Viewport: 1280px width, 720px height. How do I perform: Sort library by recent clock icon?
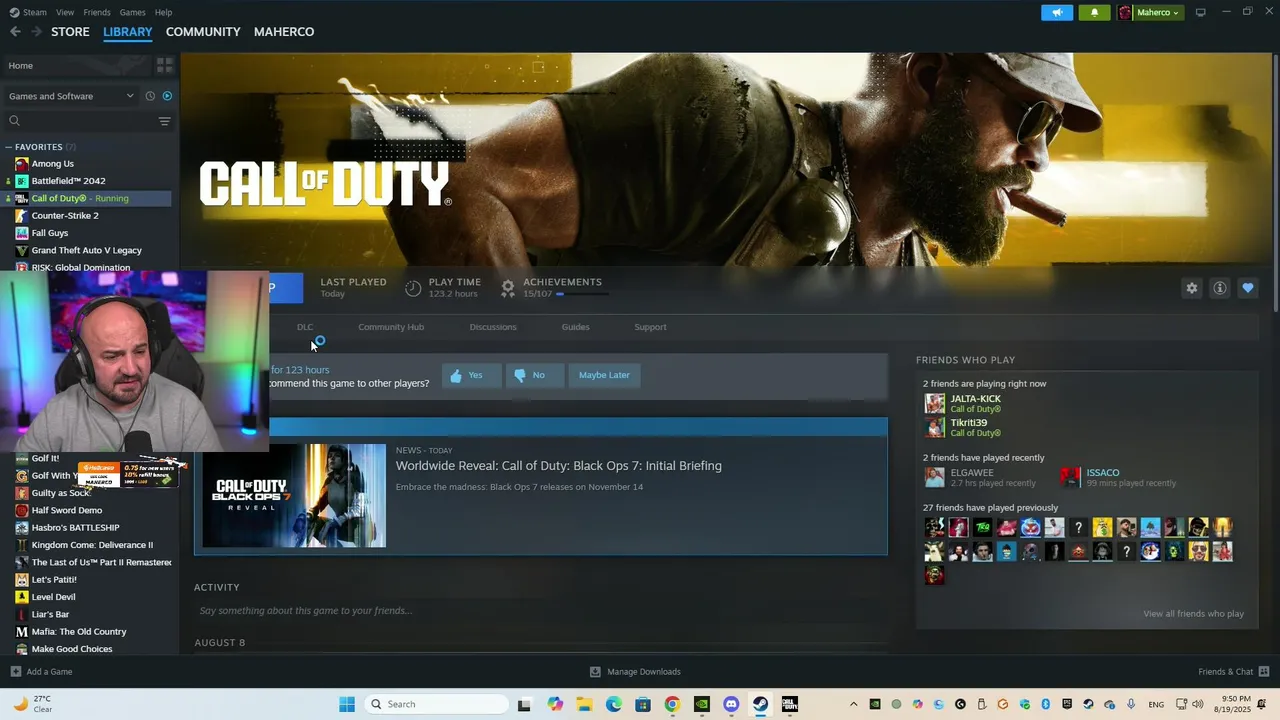150,96
